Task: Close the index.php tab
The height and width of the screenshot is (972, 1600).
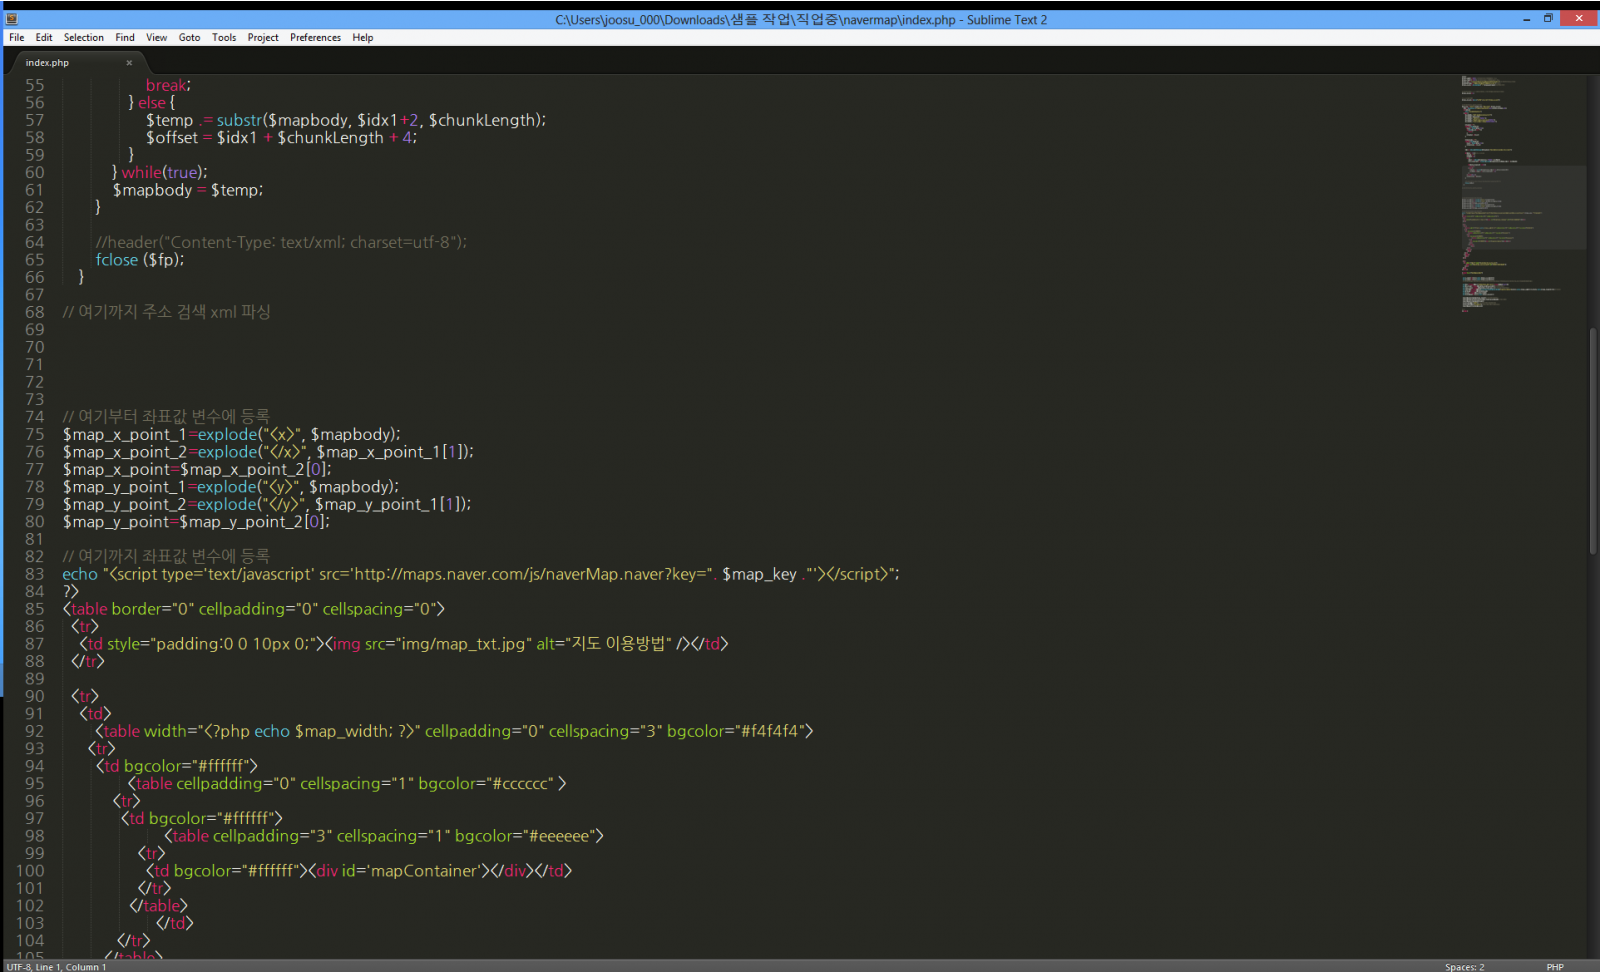Action: 129,63
